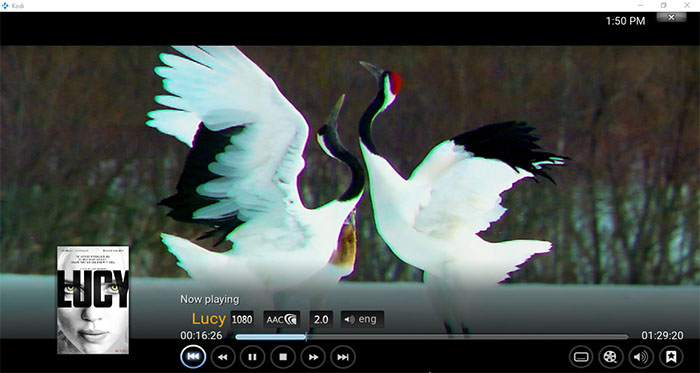Stop the video playback
The height and width of the screenshot is (373, 700).
(283, 357)
